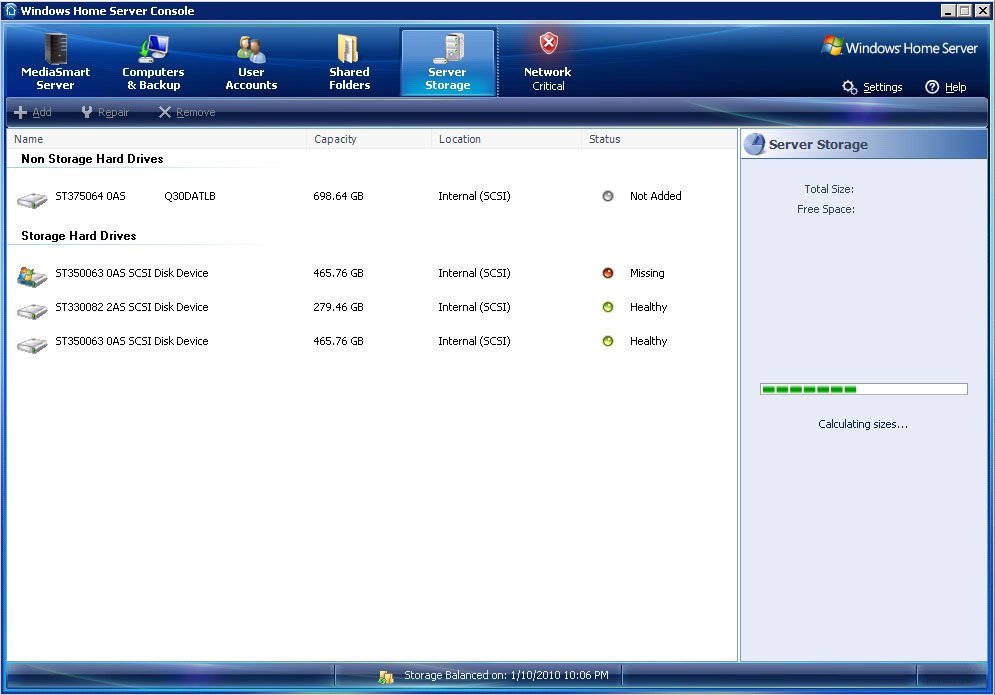Viewport: 995px width, 695px height.
Task: Click the Settings gear icon
Action: (x=850, y=87)
